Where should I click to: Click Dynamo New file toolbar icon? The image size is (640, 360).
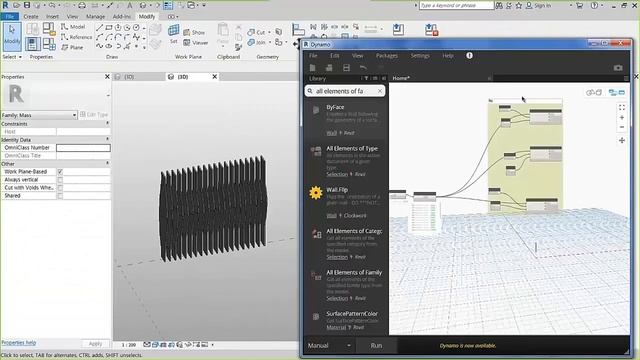tap(313, 68)
